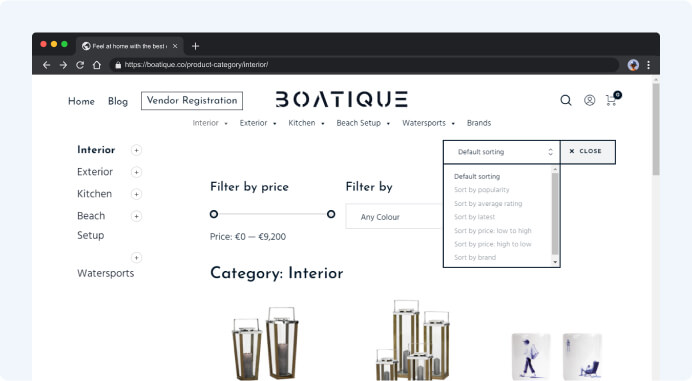Click the minimum price slider handle

coord(214,214)
